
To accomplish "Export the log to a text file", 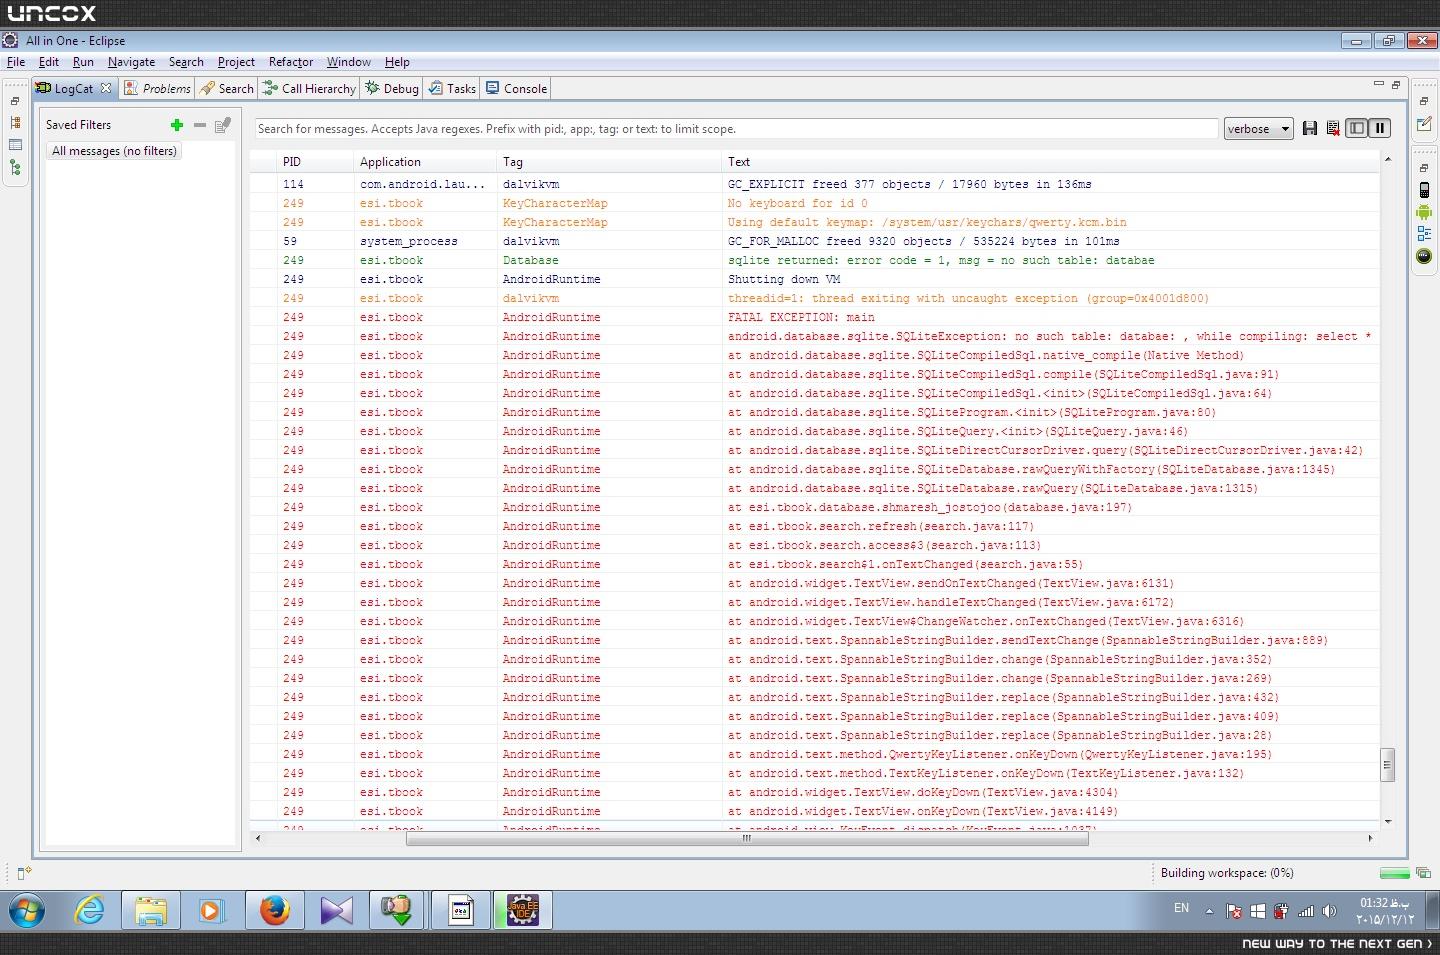I will pos(1310,128).
